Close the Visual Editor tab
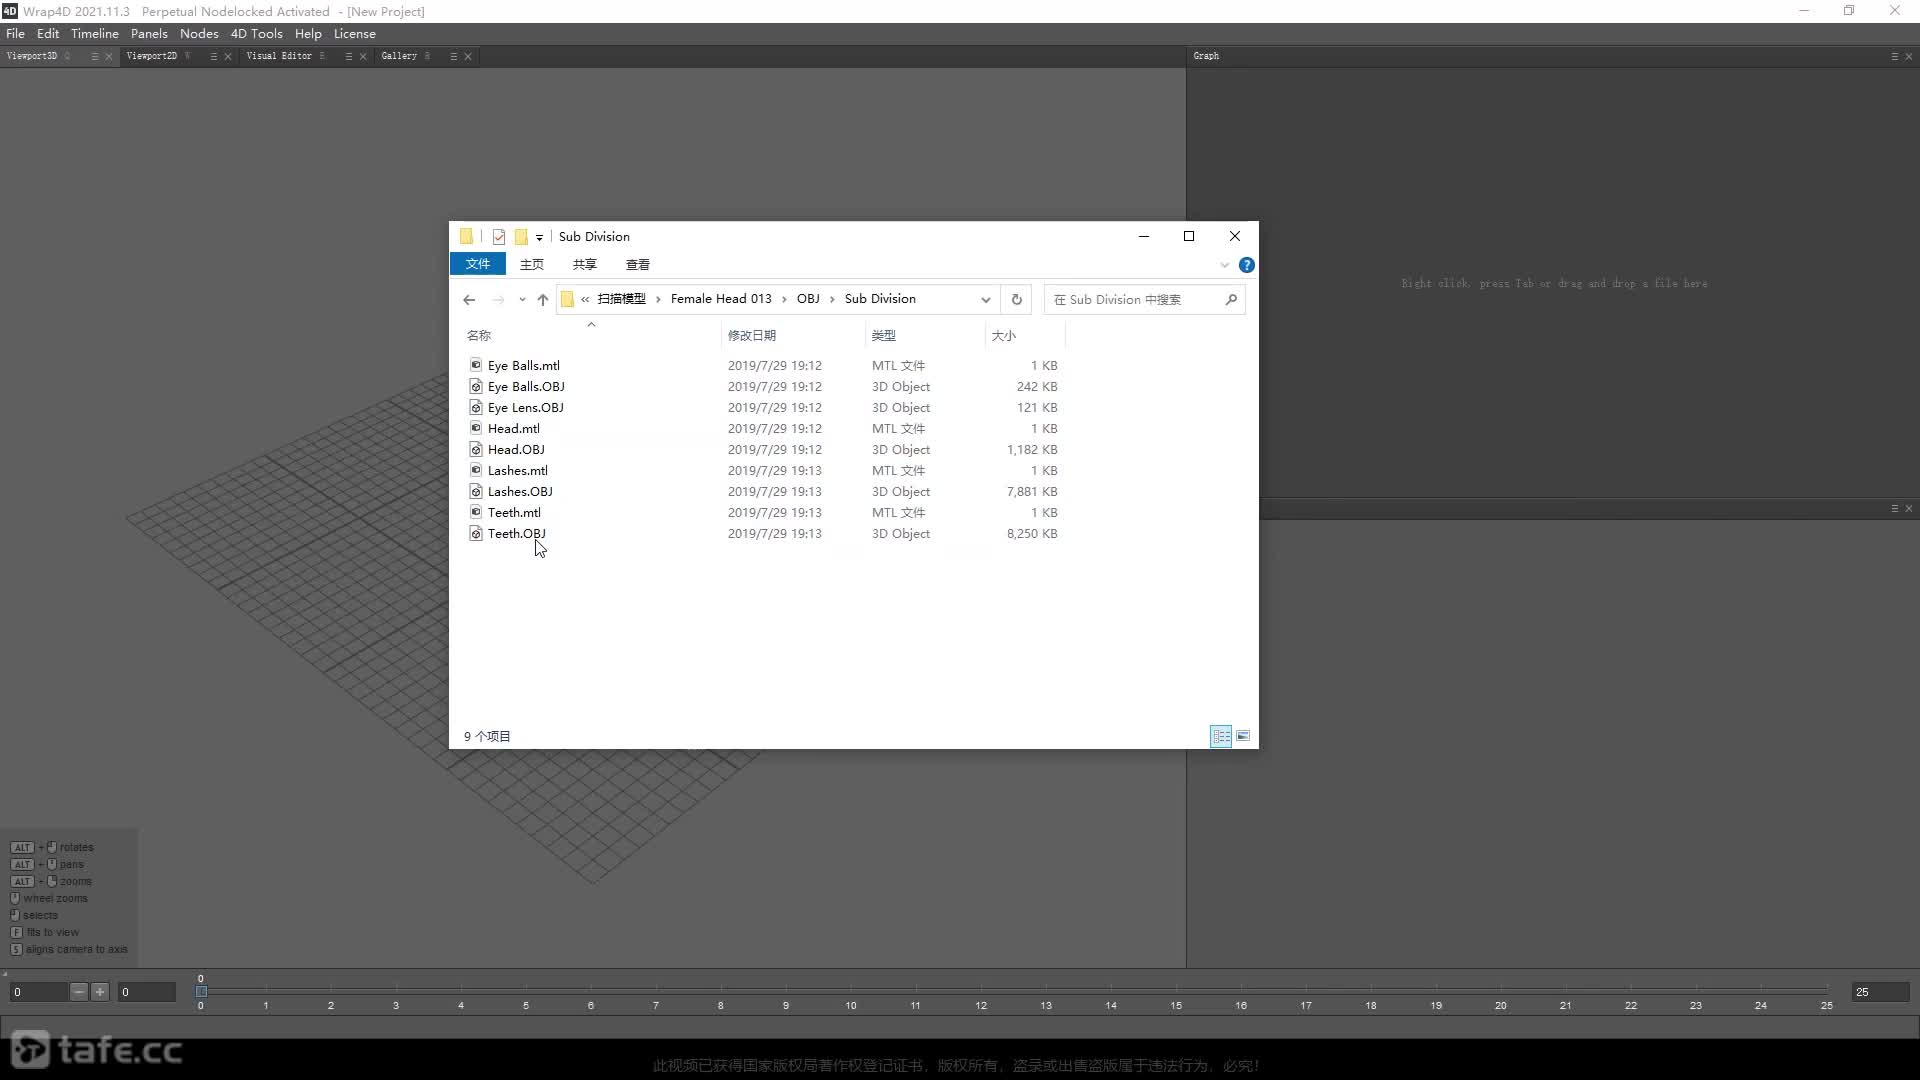 click(363, 56)
